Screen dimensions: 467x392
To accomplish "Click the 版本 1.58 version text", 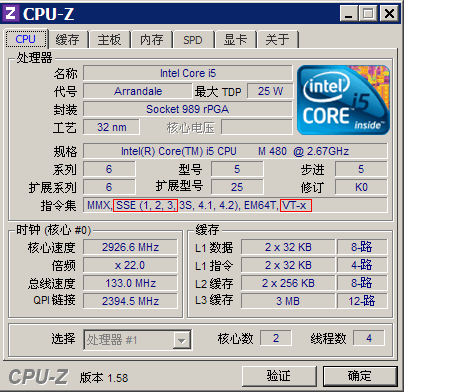I will coord(104,378).
